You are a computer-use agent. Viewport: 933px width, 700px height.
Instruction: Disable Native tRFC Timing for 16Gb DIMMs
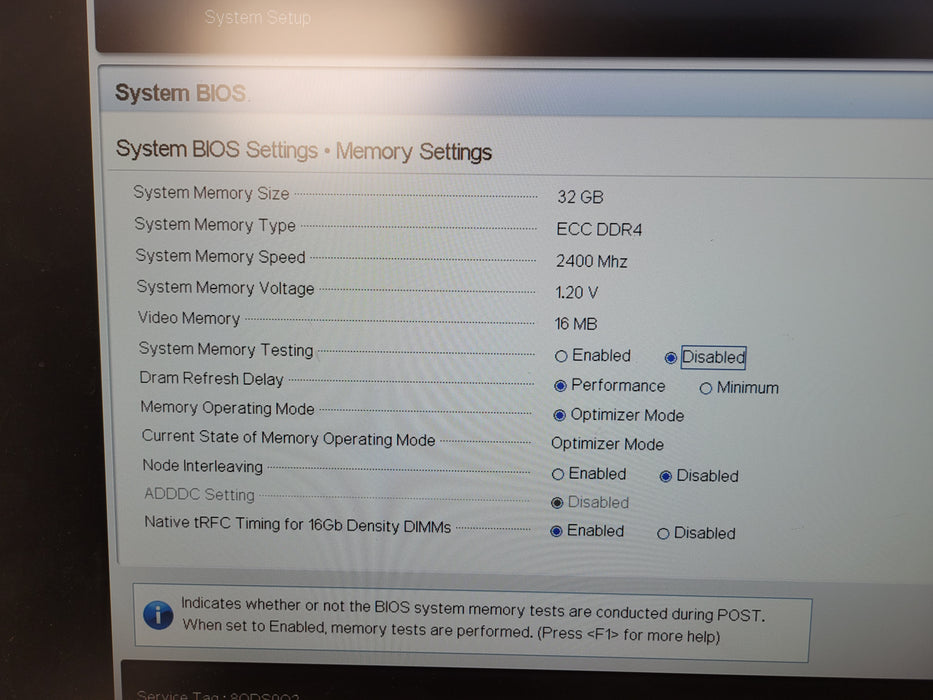coord(663,534)
